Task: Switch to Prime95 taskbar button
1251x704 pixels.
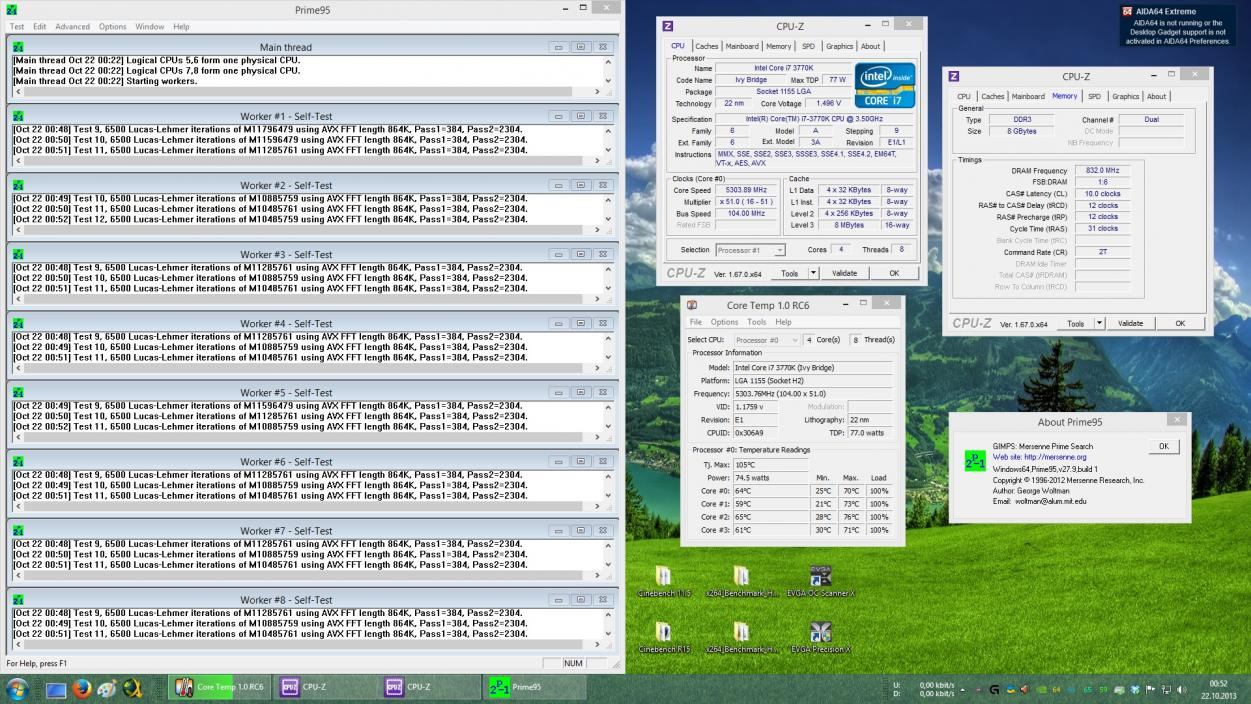Action: 535,687
